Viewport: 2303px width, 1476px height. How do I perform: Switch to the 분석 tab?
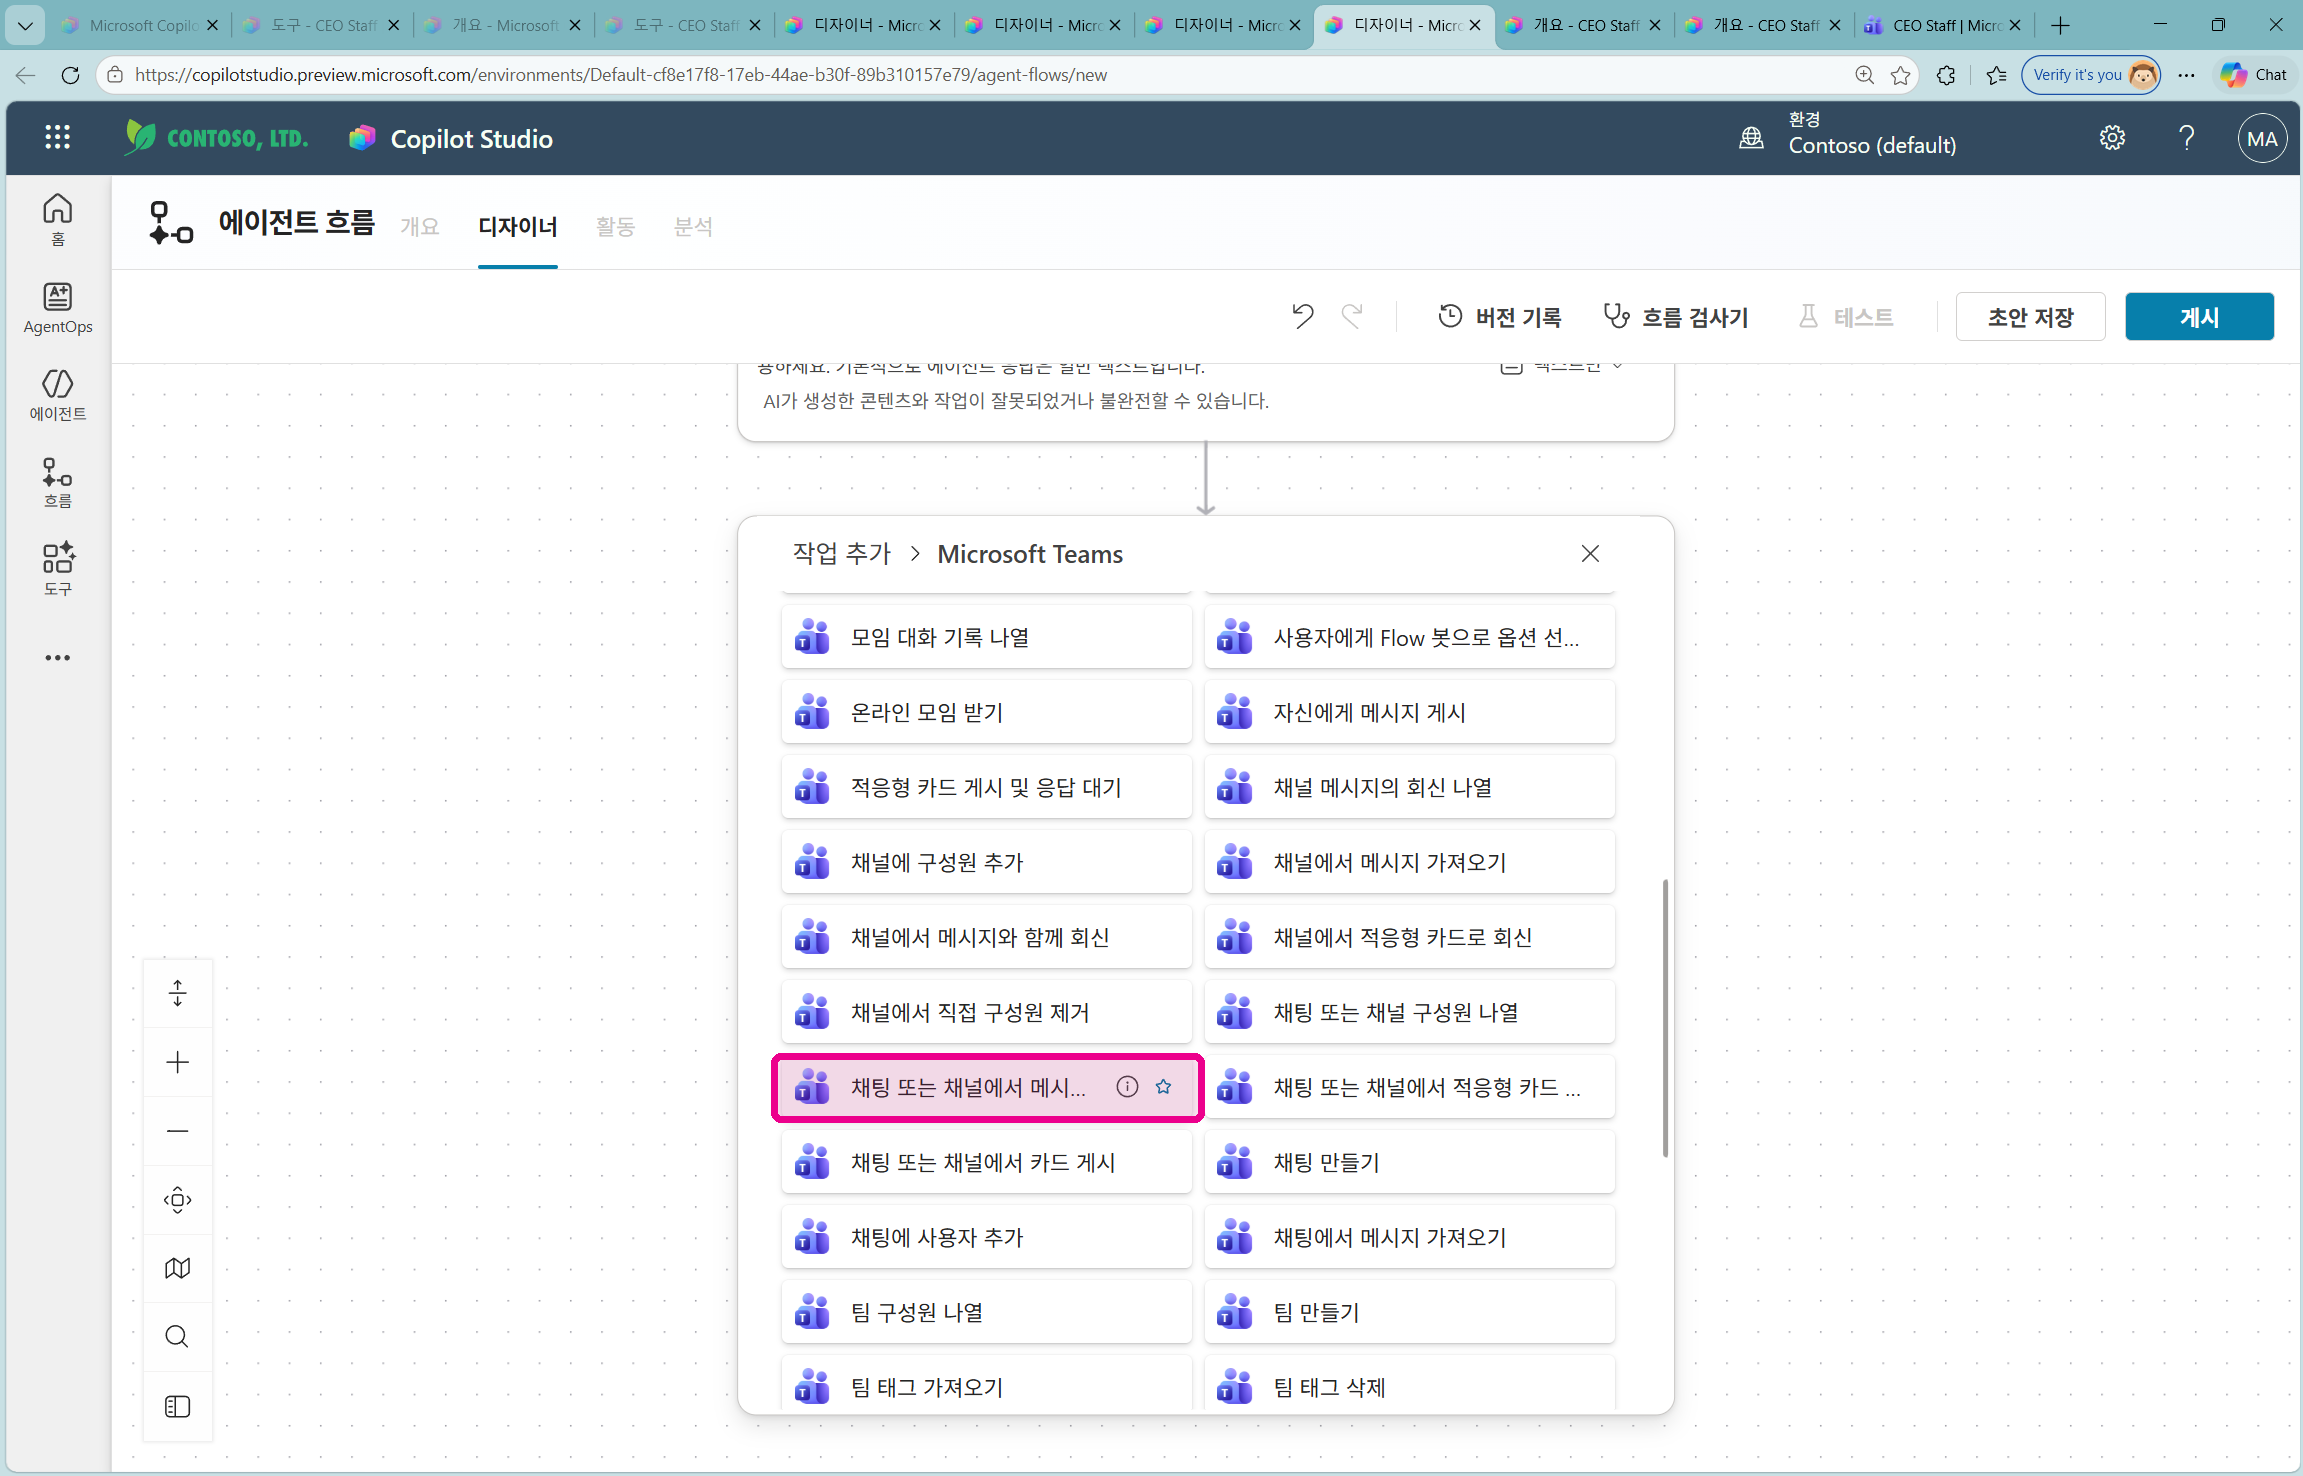[x=693, y=227]
